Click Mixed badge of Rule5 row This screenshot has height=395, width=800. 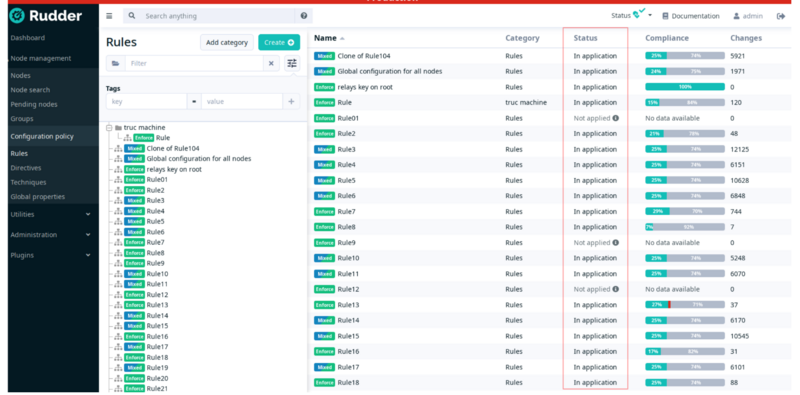pos(324,180)
